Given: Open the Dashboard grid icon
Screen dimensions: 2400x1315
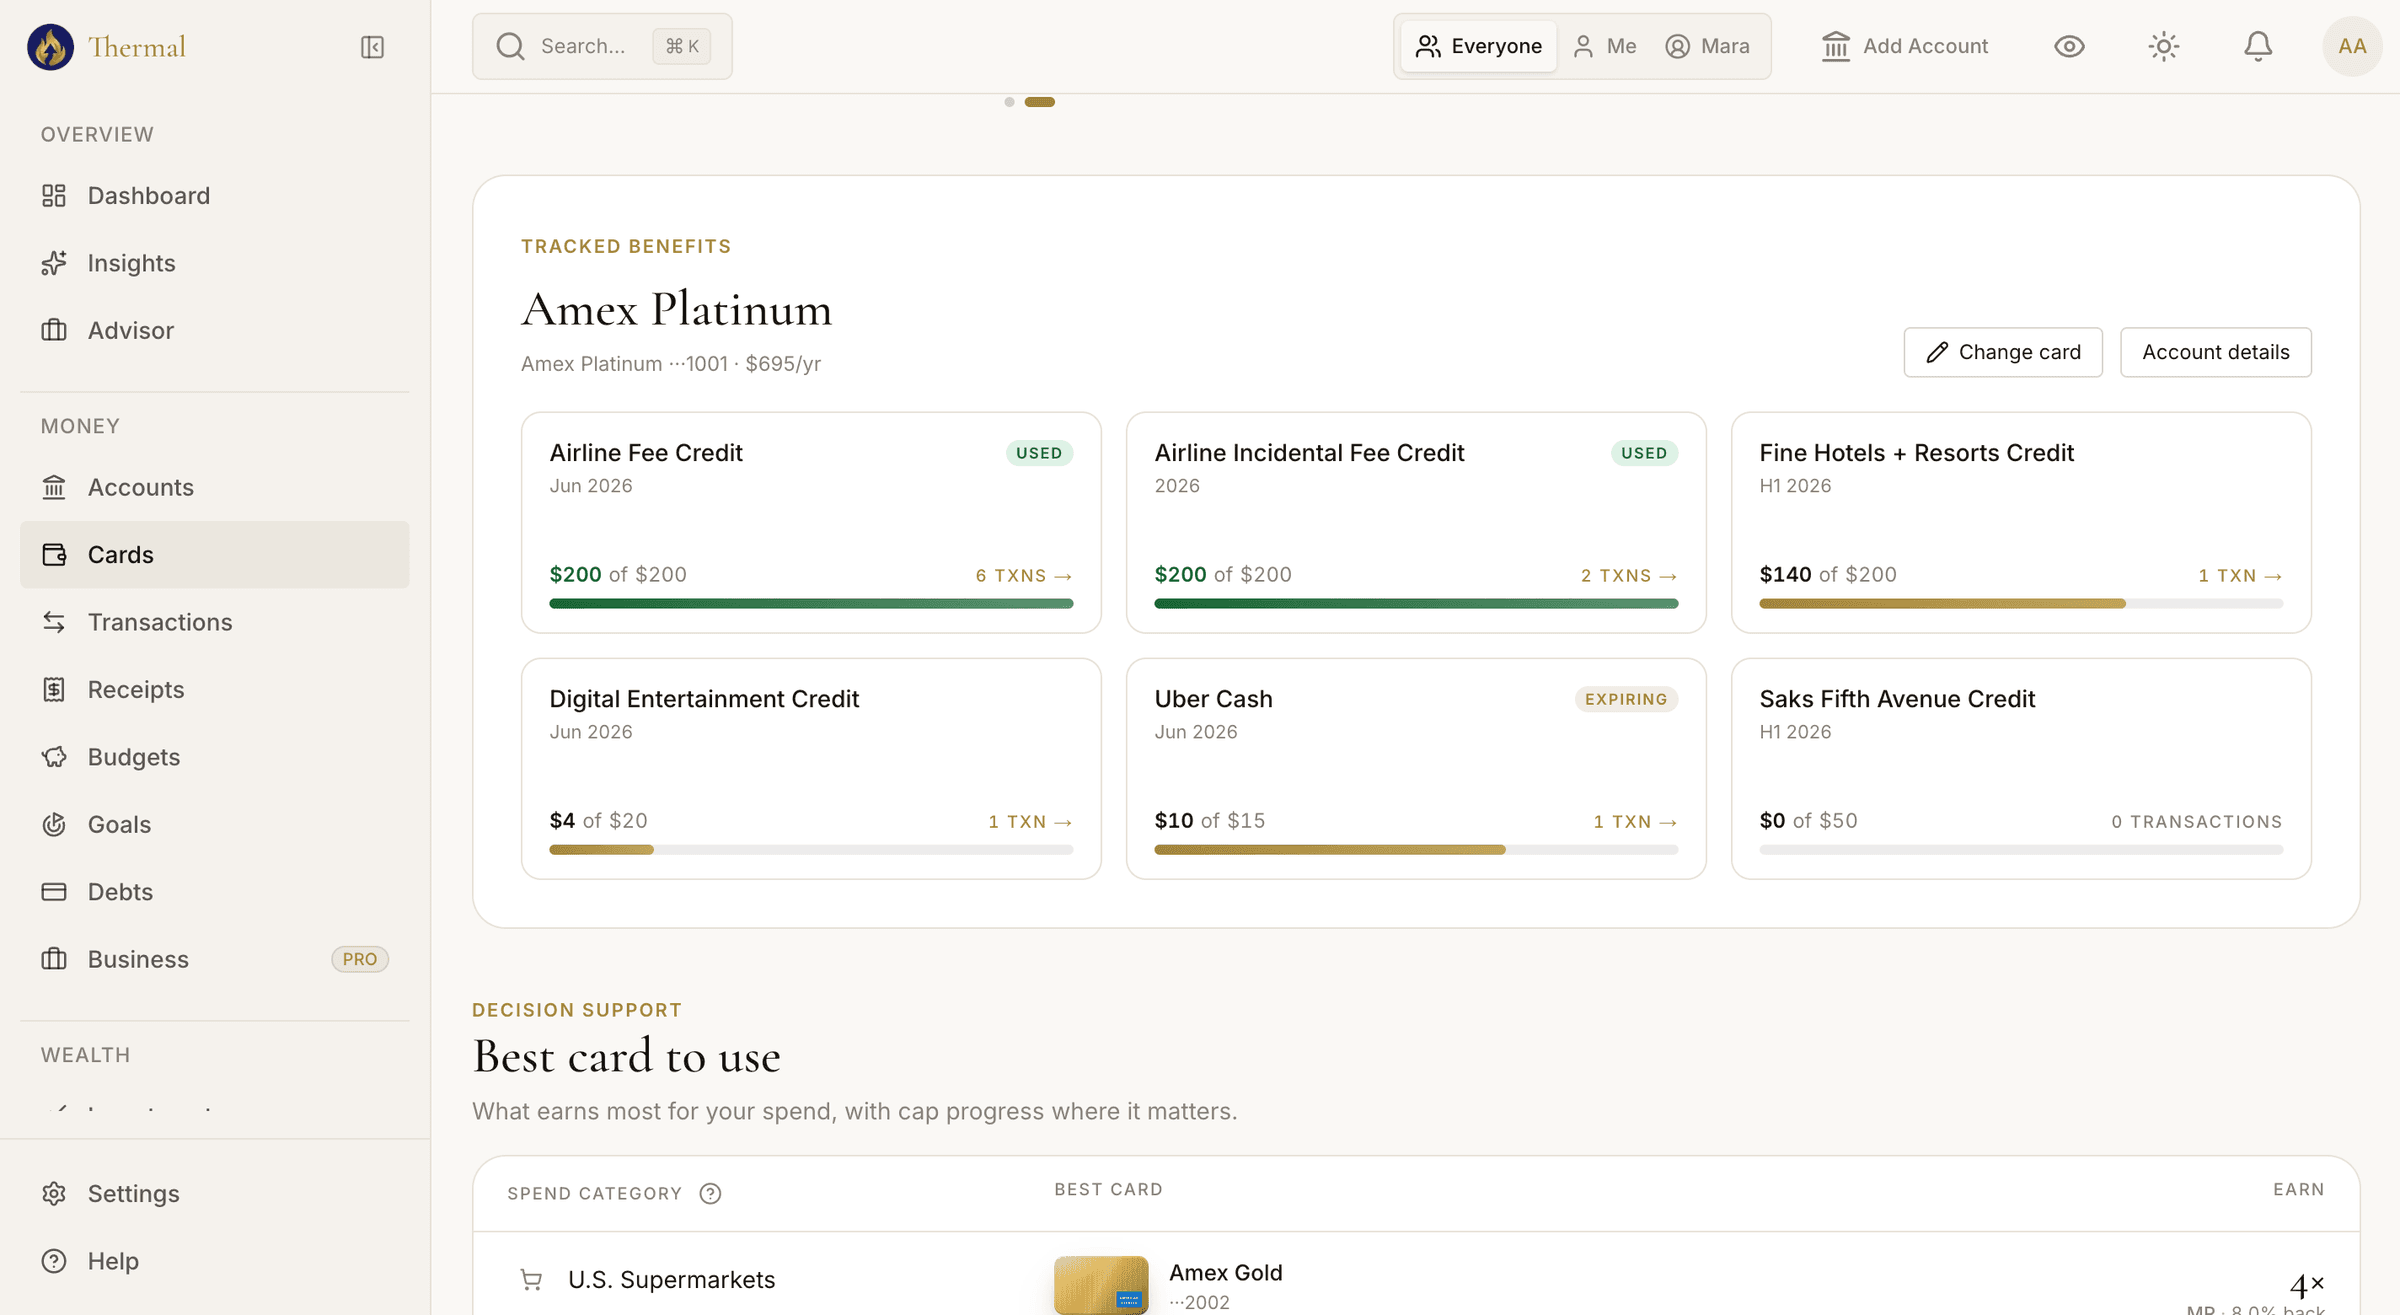Looking at the screenshot, I should coord(54,195).
